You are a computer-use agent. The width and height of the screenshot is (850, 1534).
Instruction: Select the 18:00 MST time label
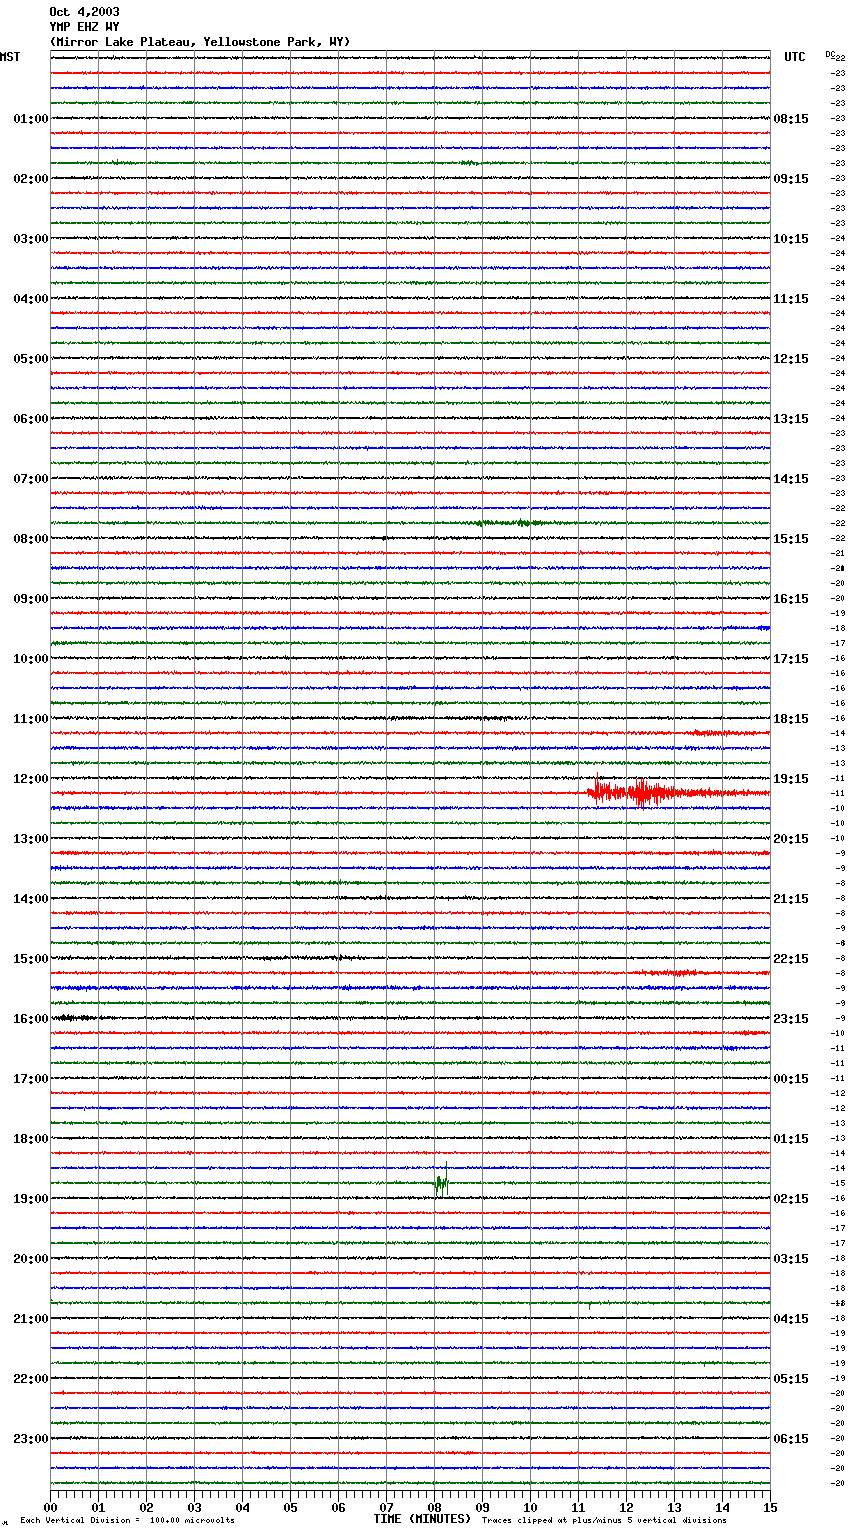[31, 1139]
